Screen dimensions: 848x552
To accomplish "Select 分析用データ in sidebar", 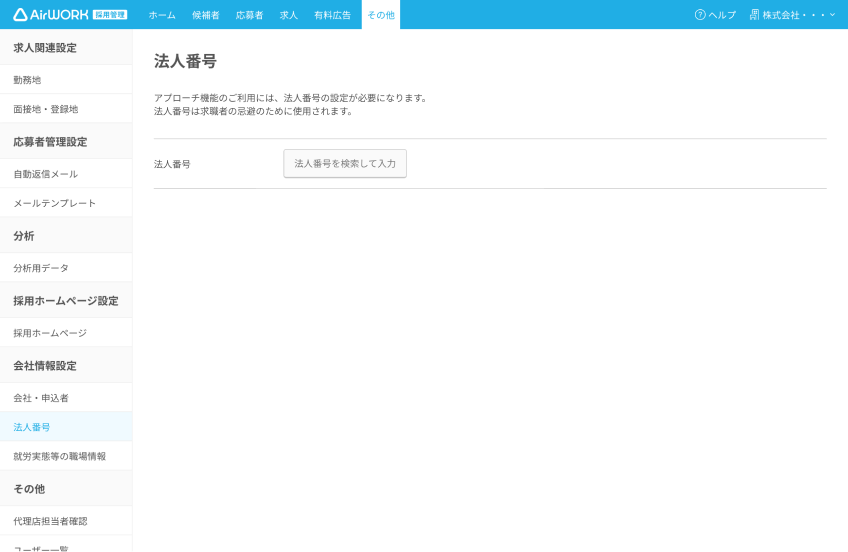I will click(x=66, y=268).
